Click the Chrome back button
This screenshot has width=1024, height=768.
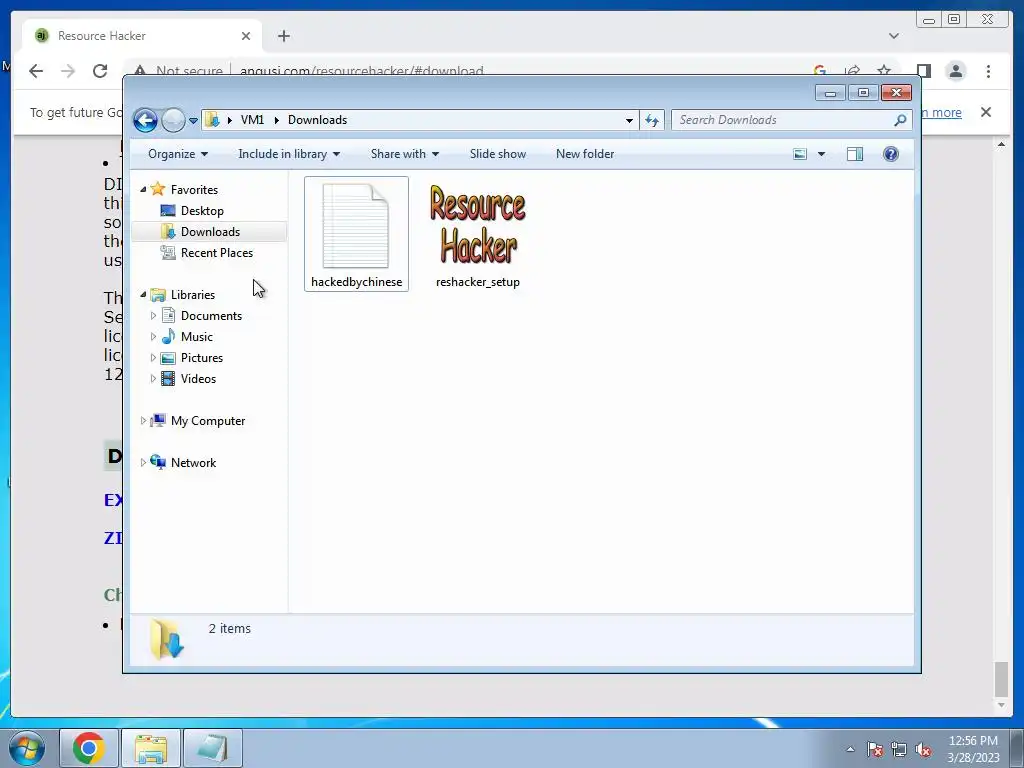point(36,71)
